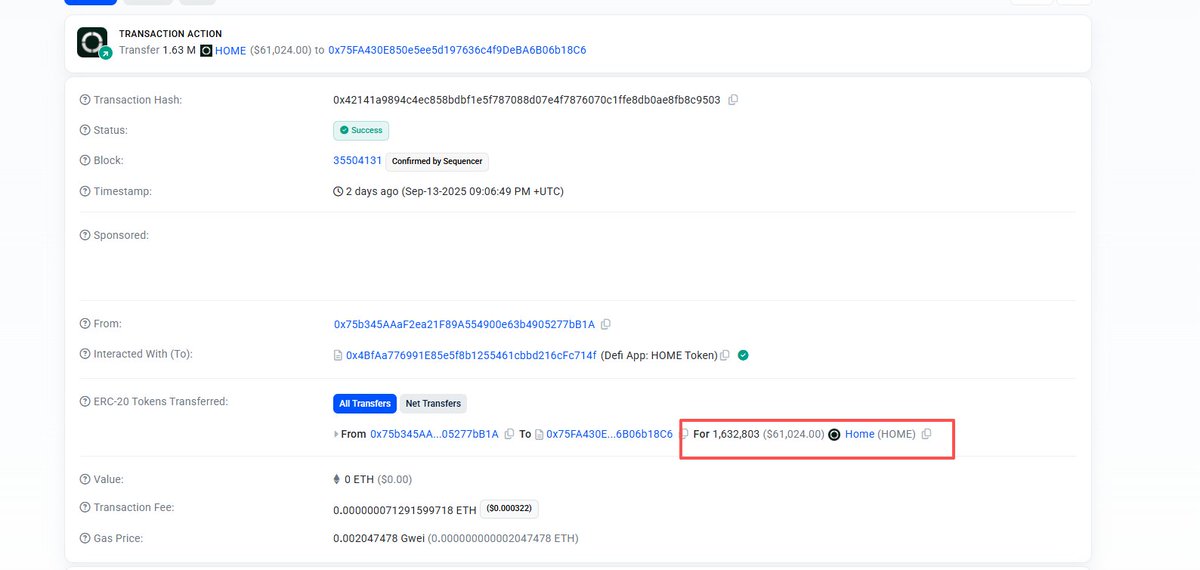This screenshot has width=1200, height=570.
Task: Click the Home token logo in transfer row
Action: pyautogui.click(x=835, y=434)
